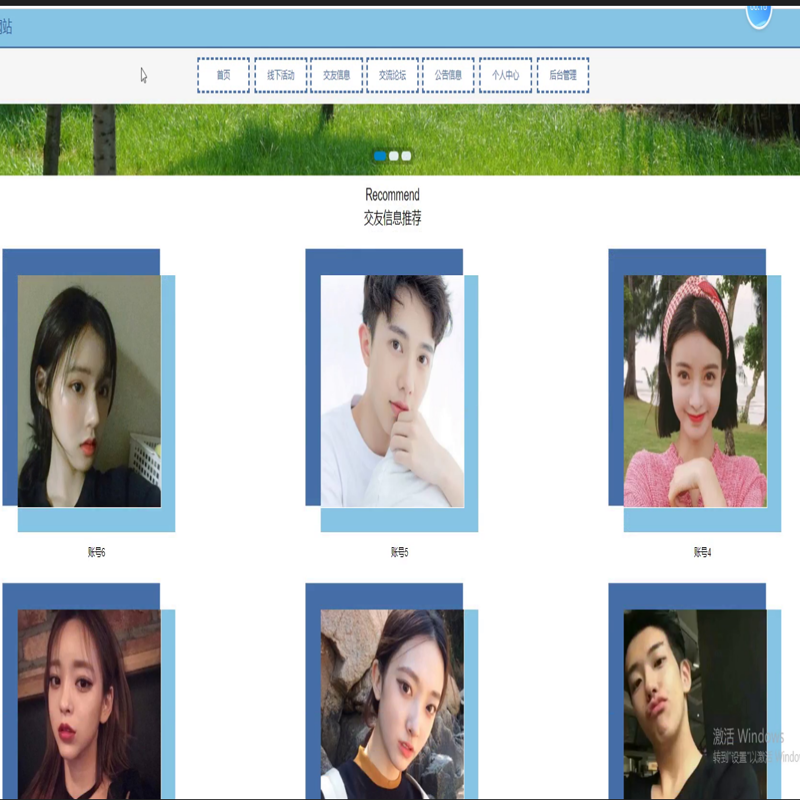
Task: Jump to the last carousel indicator dot
Action: pos(406,156)
